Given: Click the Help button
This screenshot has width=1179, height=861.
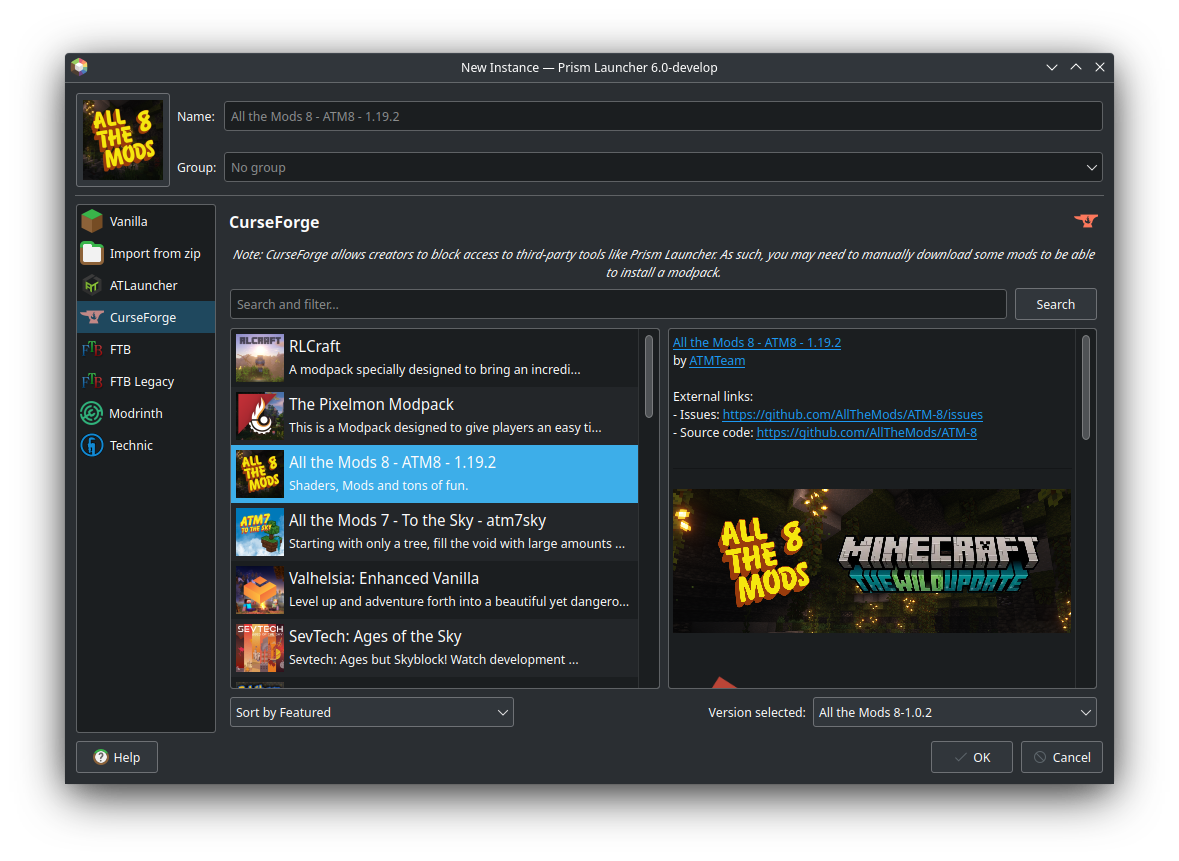Looking at the screenshot, I should pos(117,757).
